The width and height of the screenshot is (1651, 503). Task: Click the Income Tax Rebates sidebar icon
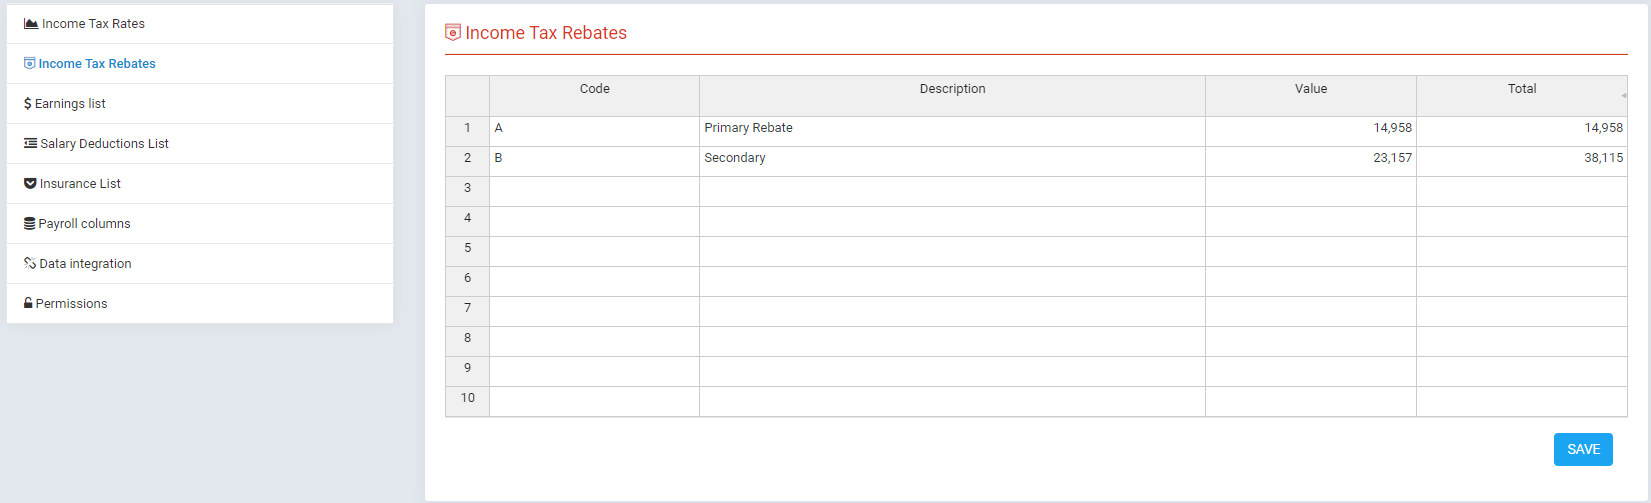tap(29, 64)
